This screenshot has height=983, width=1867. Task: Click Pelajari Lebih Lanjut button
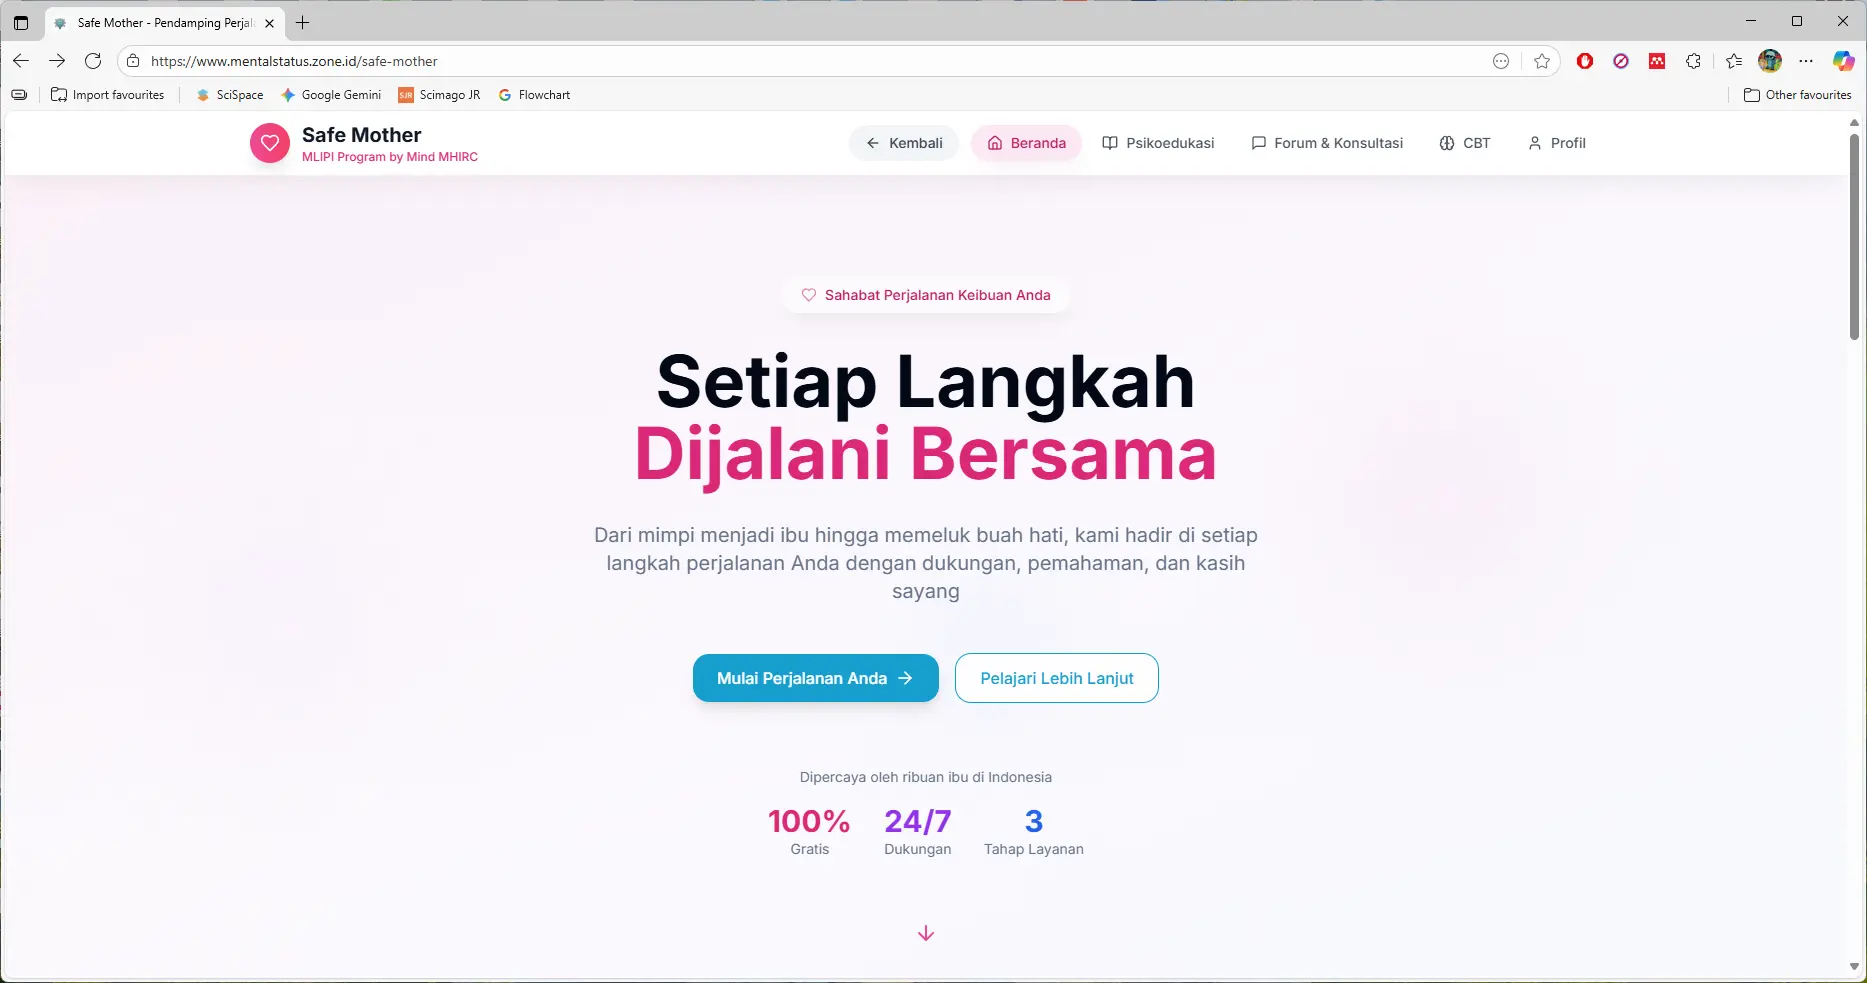tap(1057, 678)
